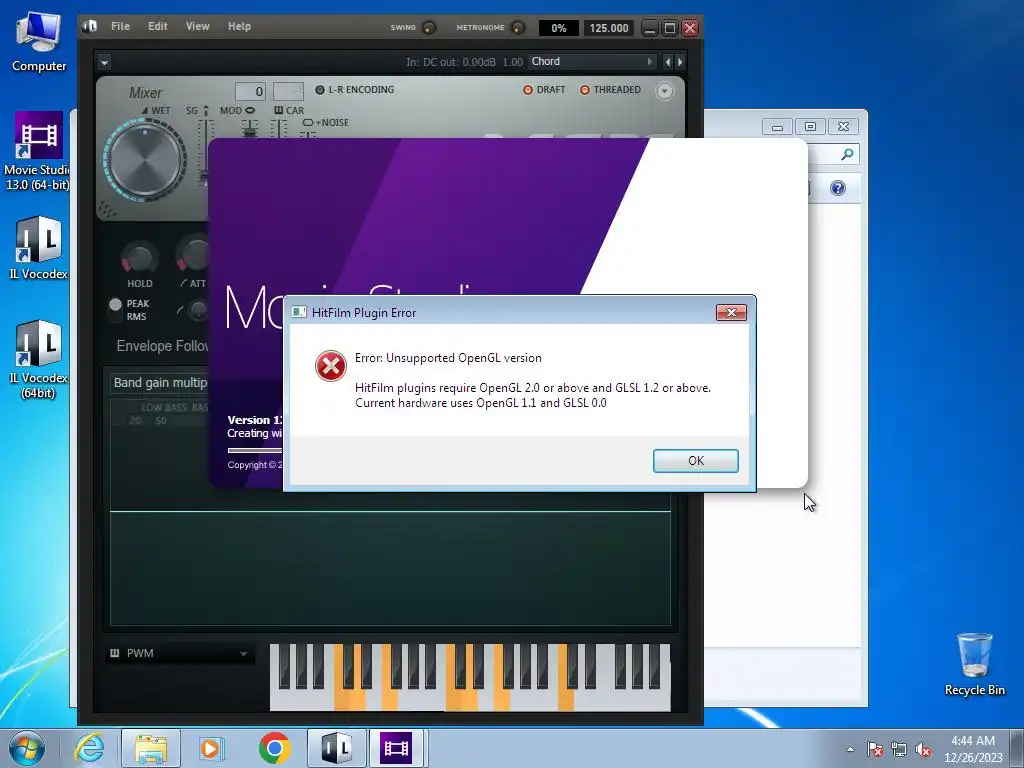Open the View menu in Vocodex
Viewport: 1024px width, 768px height.
click(x=197, y=26)
